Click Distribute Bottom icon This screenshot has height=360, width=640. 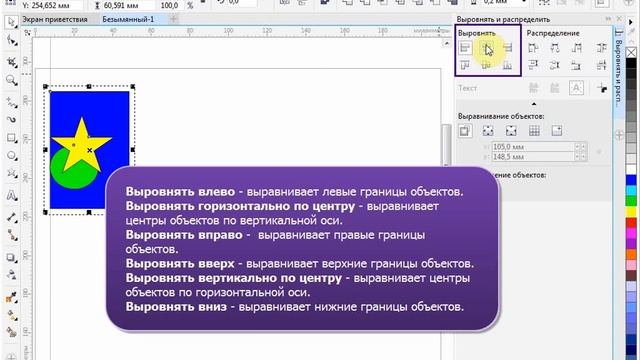click(577, 65)
